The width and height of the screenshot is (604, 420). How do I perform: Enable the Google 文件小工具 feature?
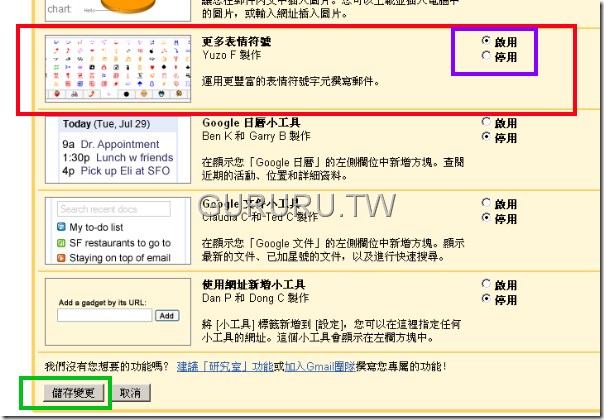point(486,203)
